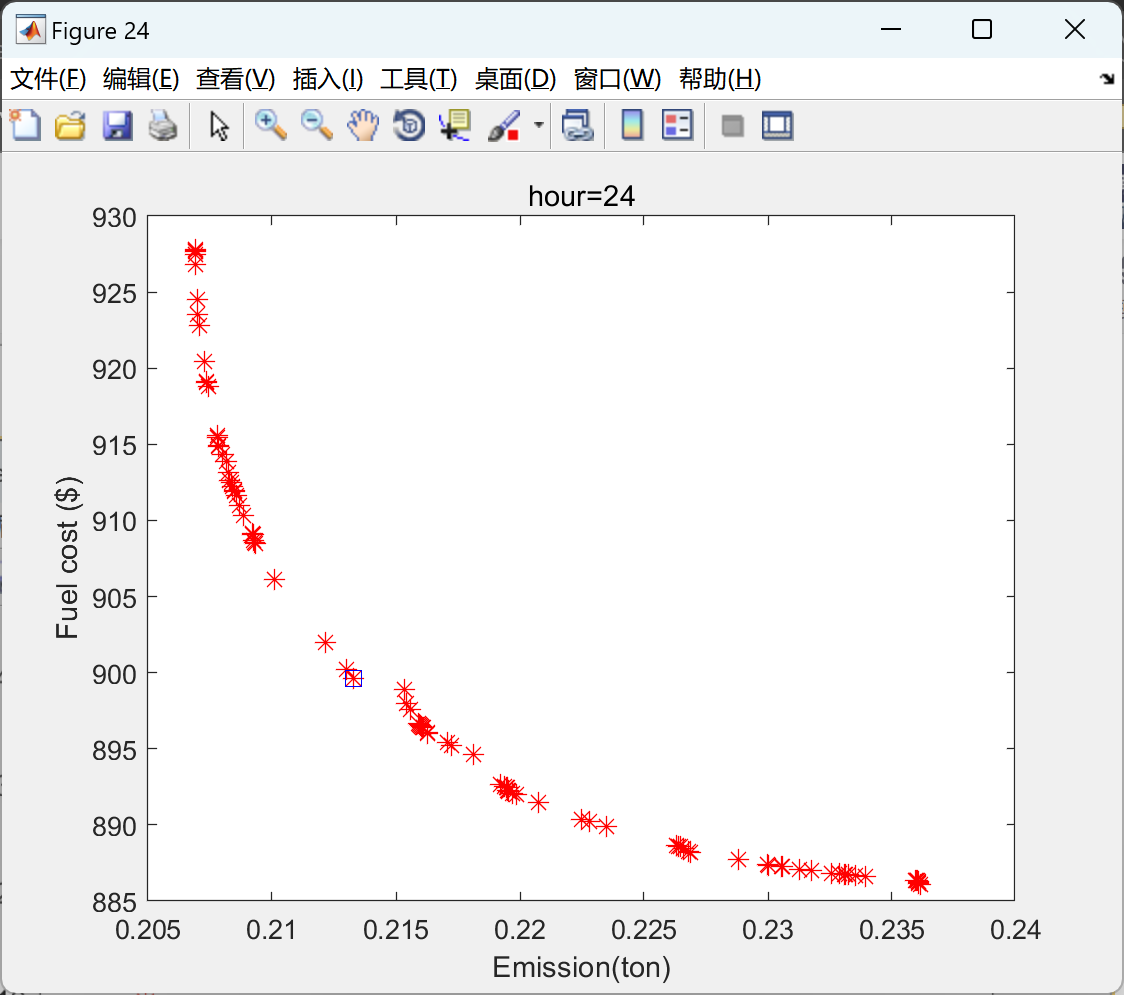Print the figure with the printer icon
The height and width of the screenshot is (995, 1124).
pyautogui.click(x=163, y=125)
